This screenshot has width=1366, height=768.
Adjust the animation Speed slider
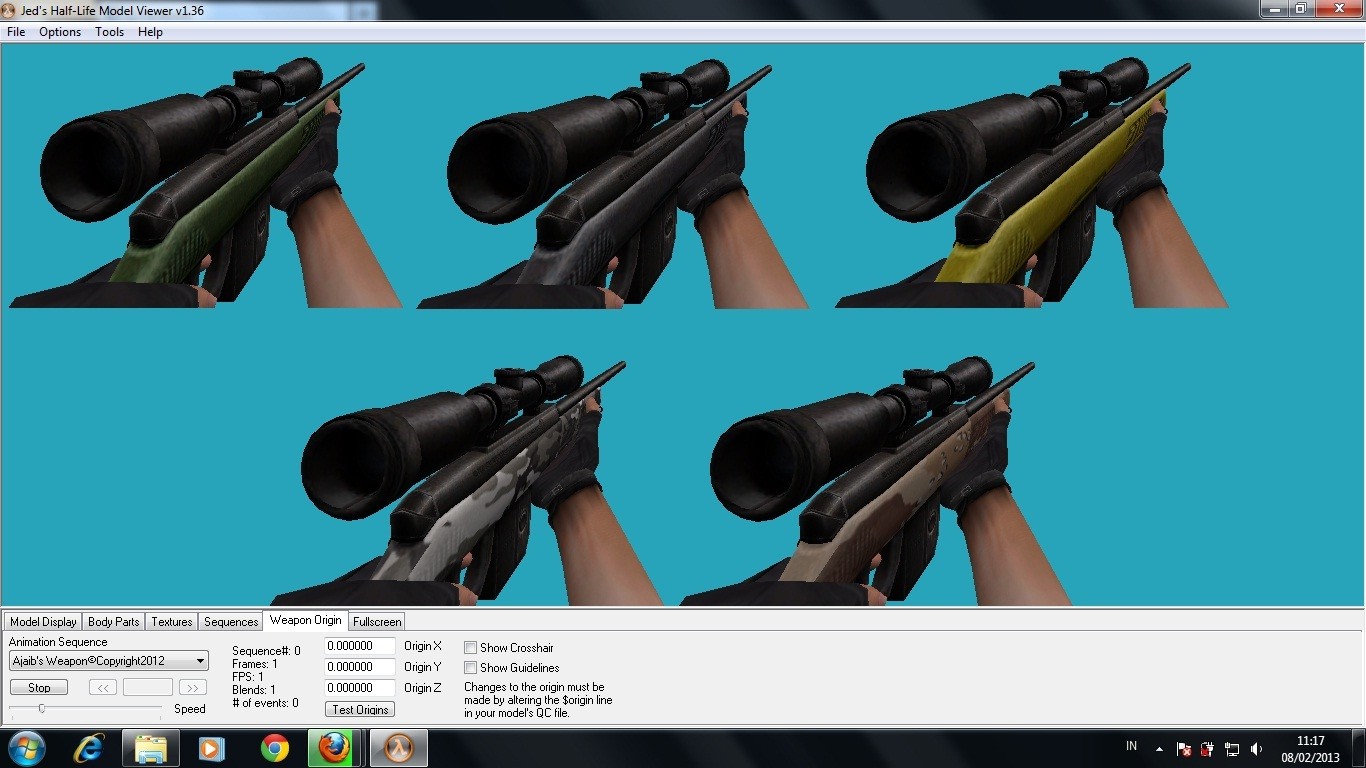point(42,708)
